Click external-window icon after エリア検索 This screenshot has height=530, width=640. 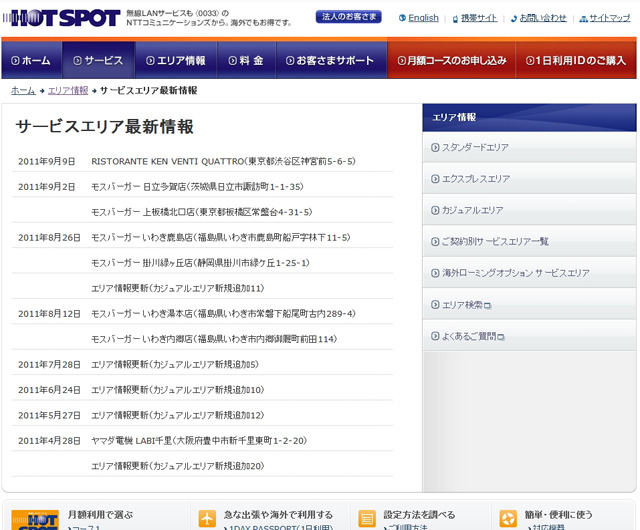click(x=487, y=305)
